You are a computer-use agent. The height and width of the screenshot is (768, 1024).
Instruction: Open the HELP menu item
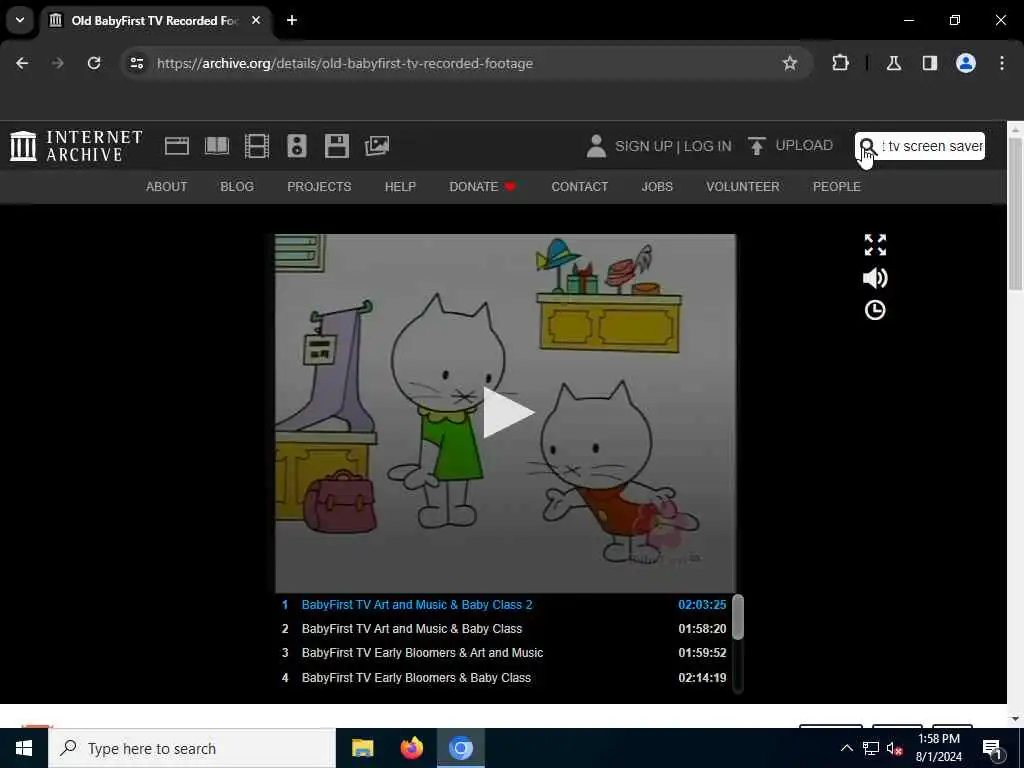pyautogui.click(x=400, y=187)
